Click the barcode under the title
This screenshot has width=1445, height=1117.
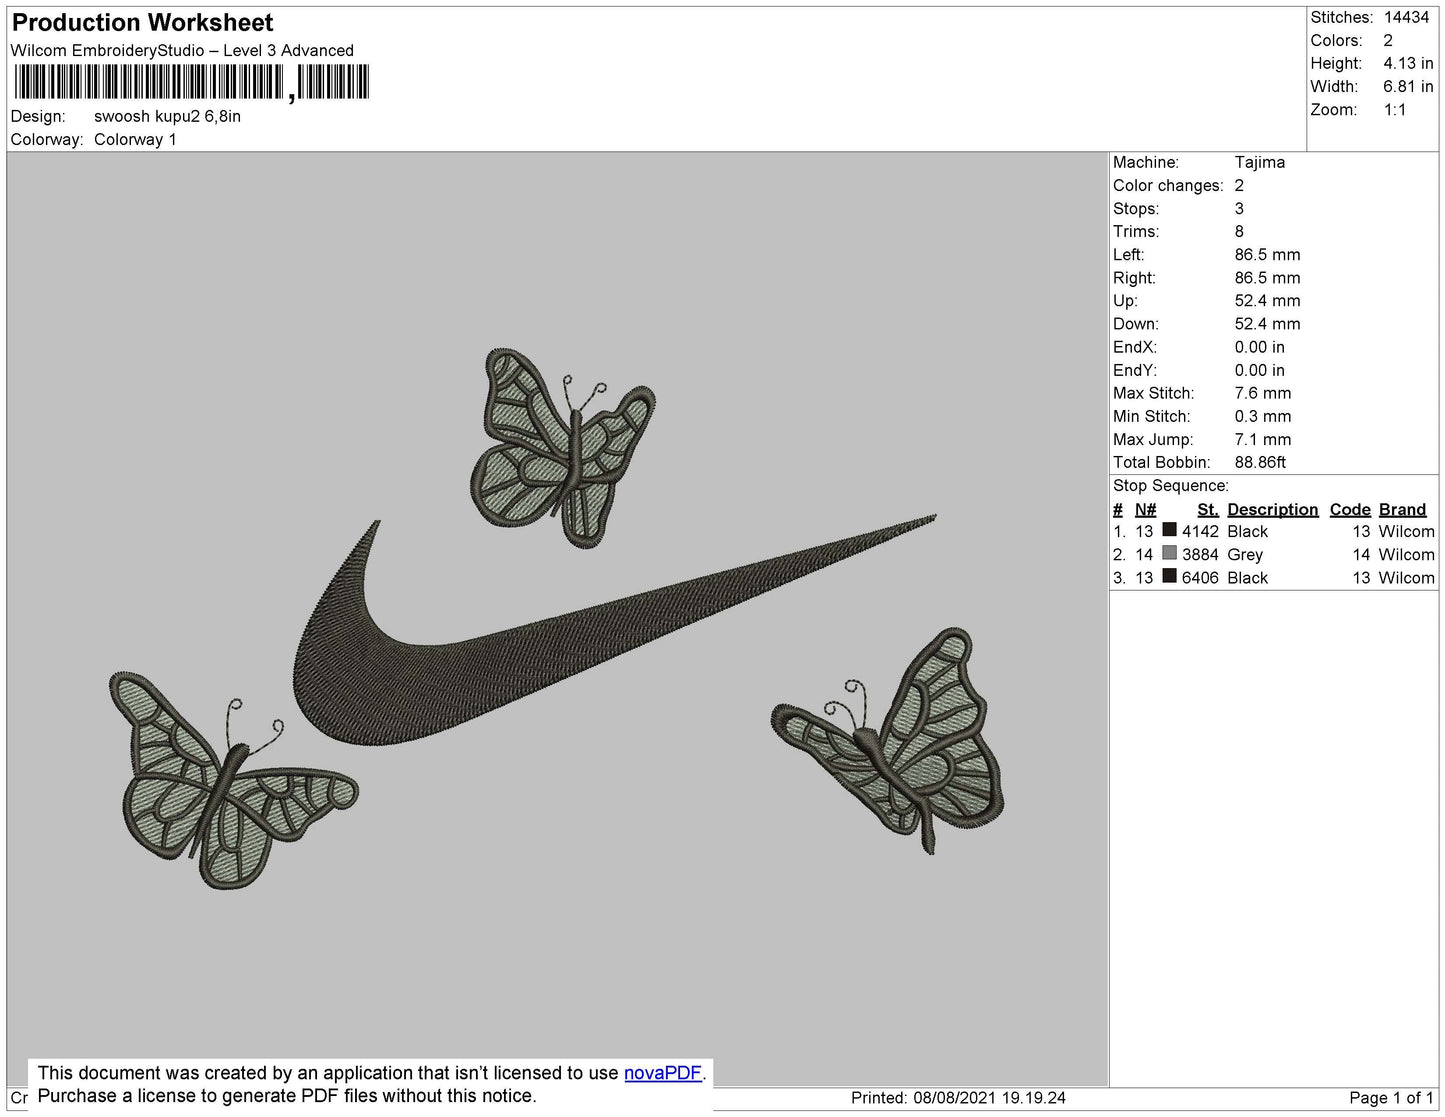[x=191, y=82]
